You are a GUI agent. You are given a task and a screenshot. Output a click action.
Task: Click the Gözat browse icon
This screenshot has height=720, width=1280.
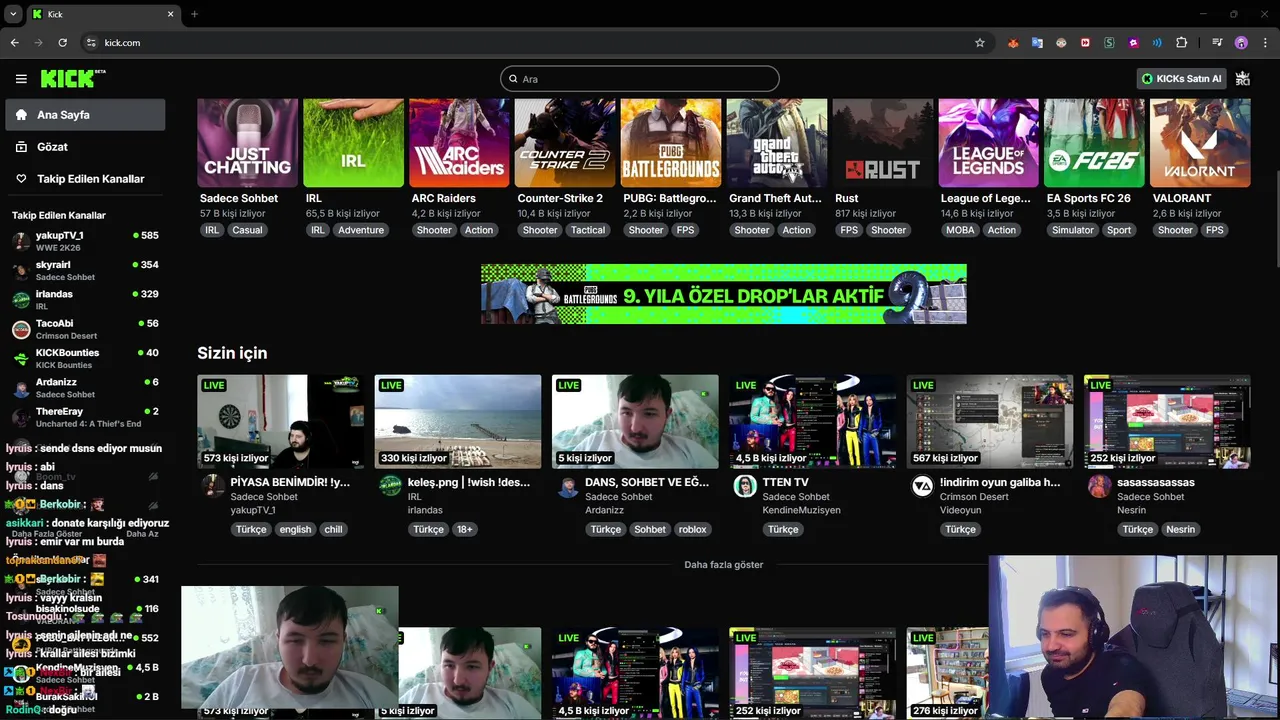click(x=21, y=147)
